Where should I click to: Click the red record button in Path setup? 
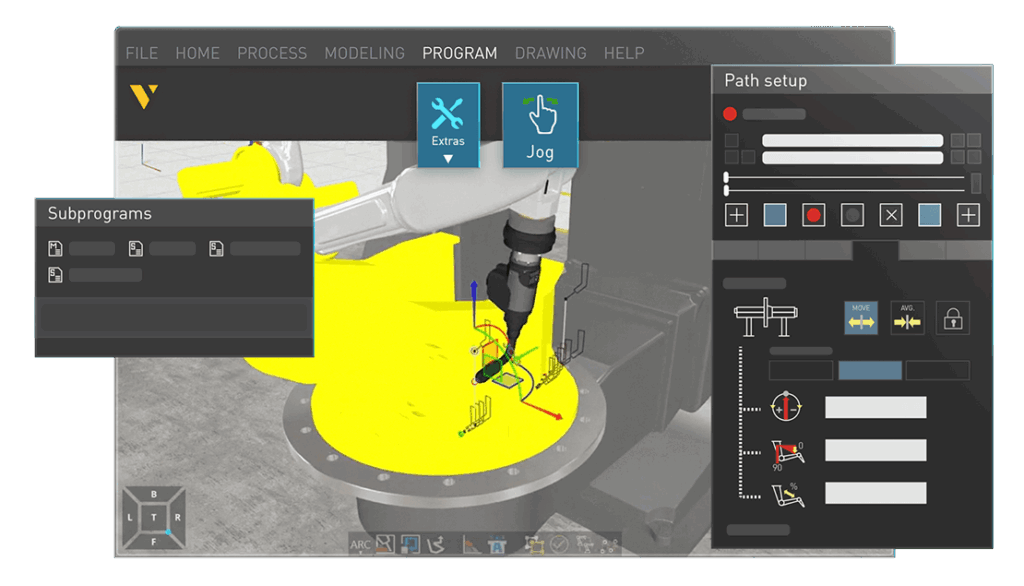click(x=813, y=215)
